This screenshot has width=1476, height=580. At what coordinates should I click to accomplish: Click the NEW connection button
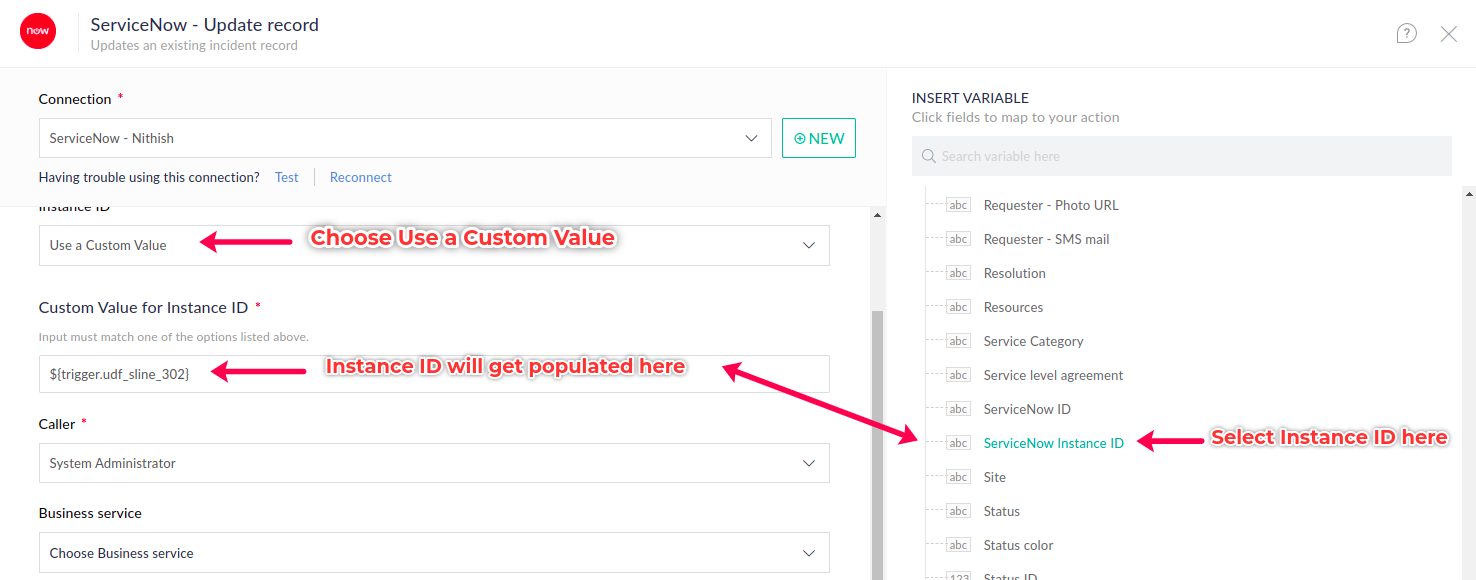[818, 138]
